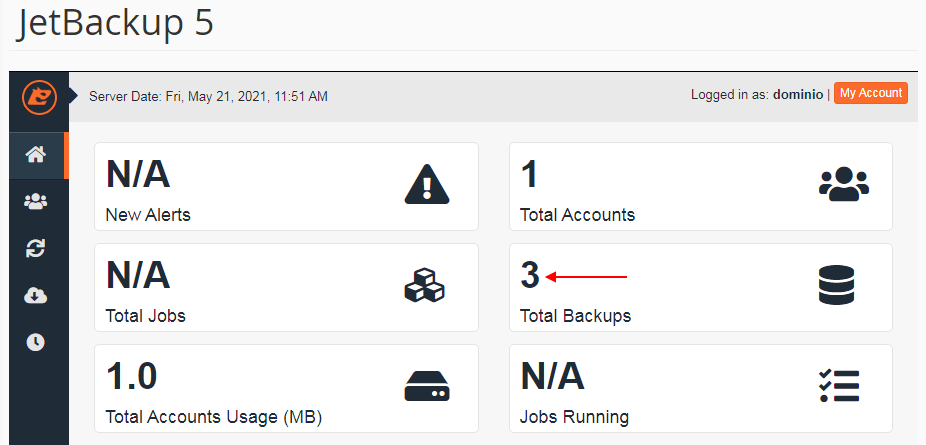Click the N/A value above Jobs Running
Image resolution: width=926 pixels, height=445 pixels.
(x=553, y=377)
